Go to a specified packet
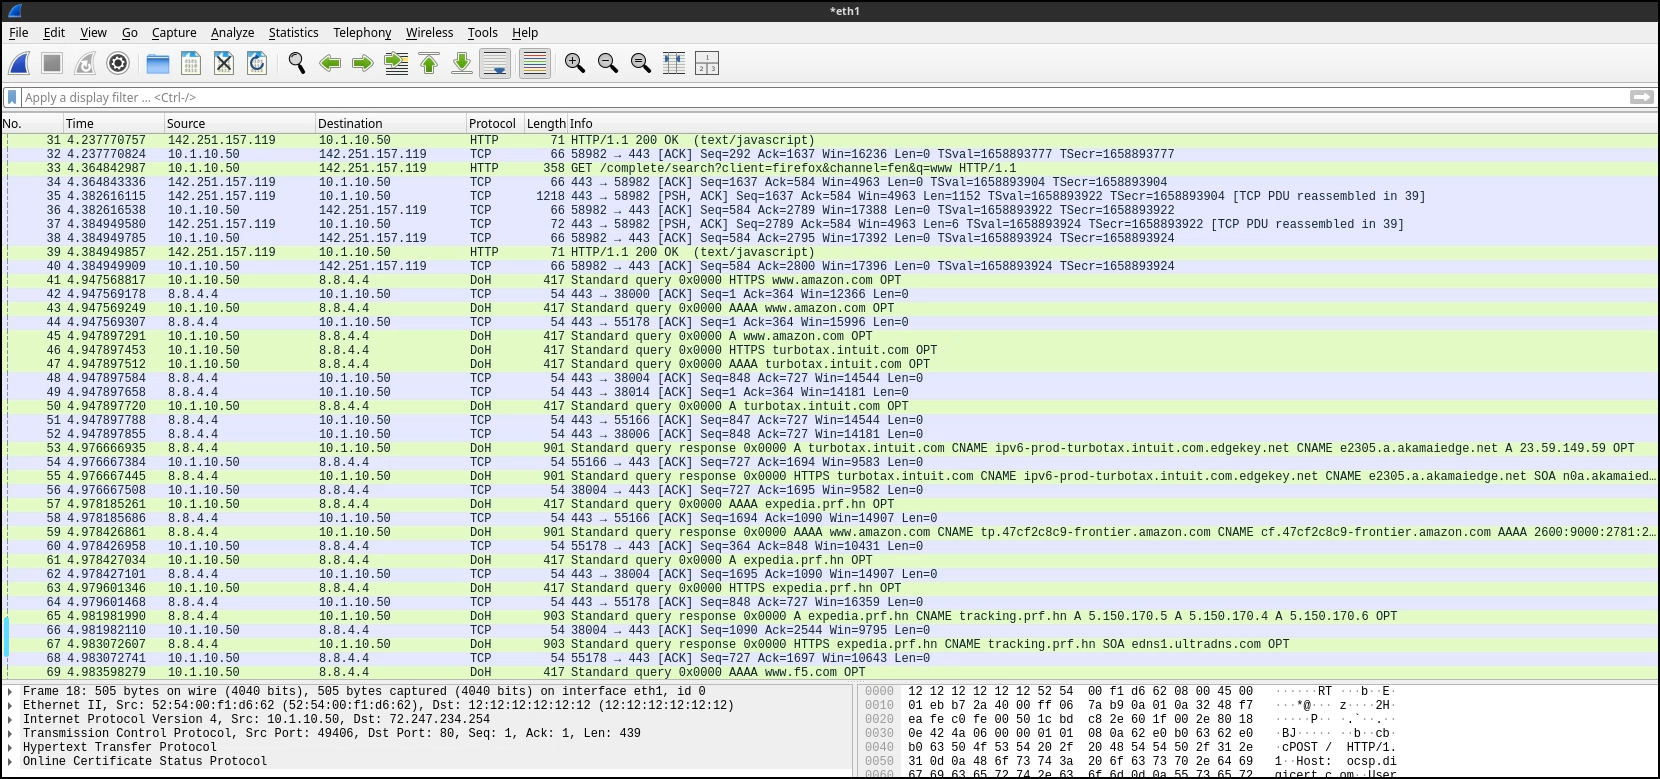Screen dimensions: 1660x779 click(396, 63)
